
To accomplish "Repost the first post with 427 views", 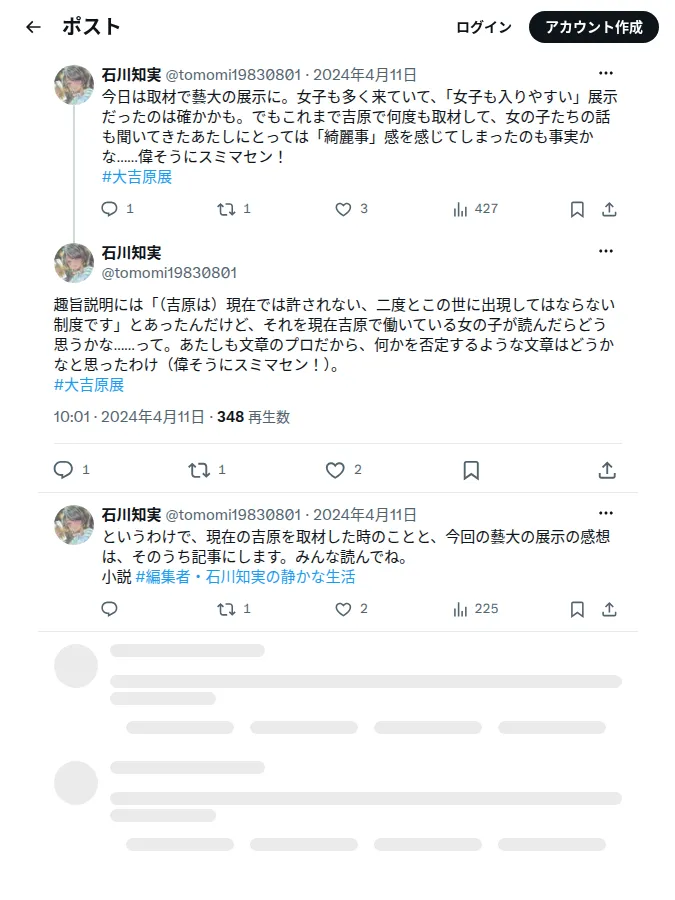I will coord(226,209).
